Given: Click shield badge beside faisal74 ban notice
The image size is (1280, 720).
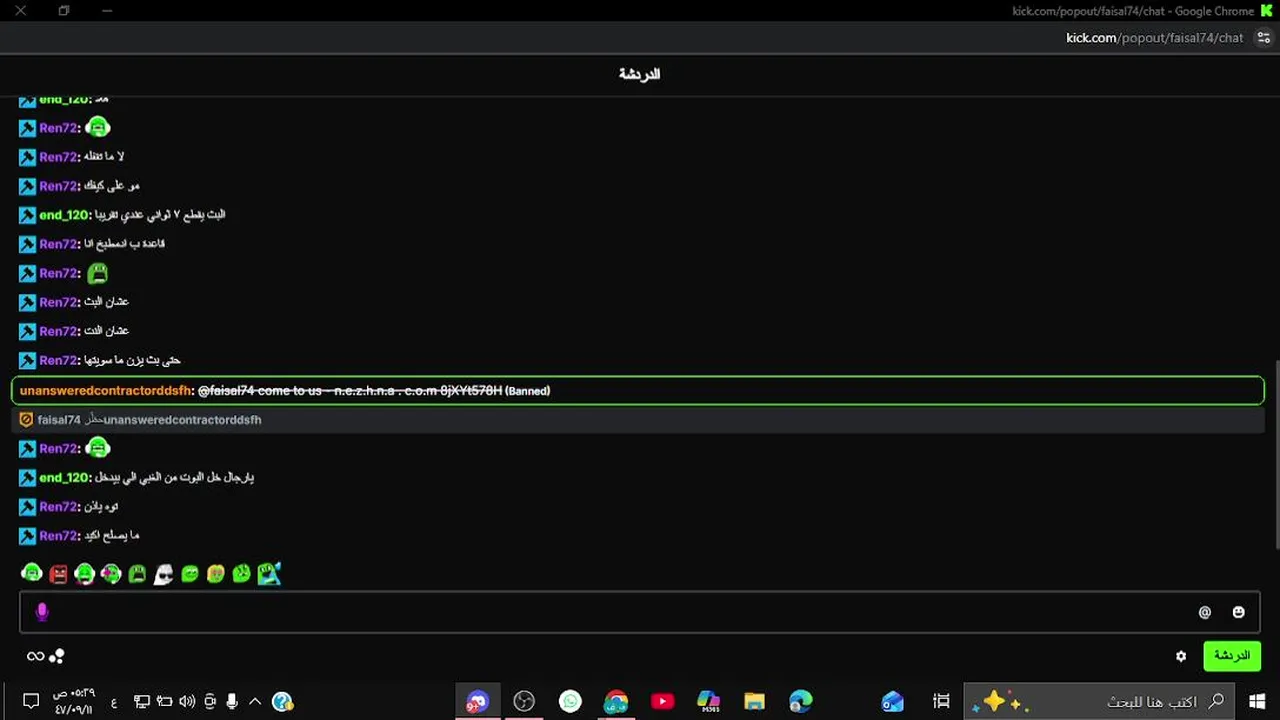Looking at the screenshot, I should pos(26,420).
